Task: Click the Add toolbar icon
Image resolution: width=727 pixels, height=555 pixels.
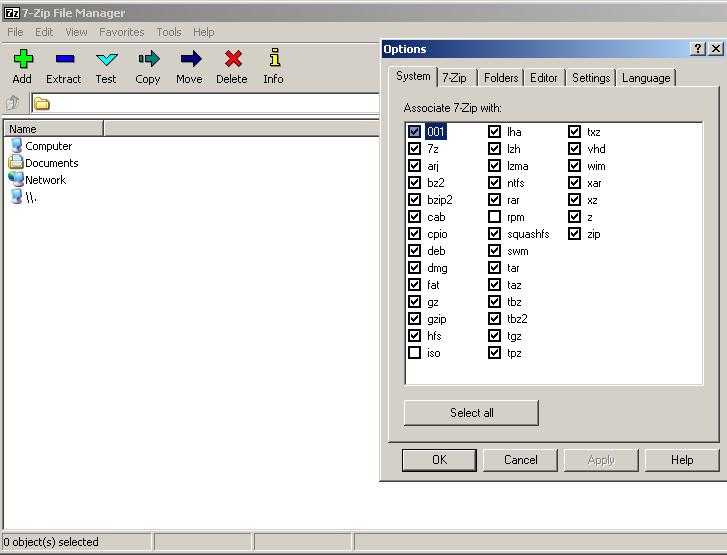Action: [23, 59]
